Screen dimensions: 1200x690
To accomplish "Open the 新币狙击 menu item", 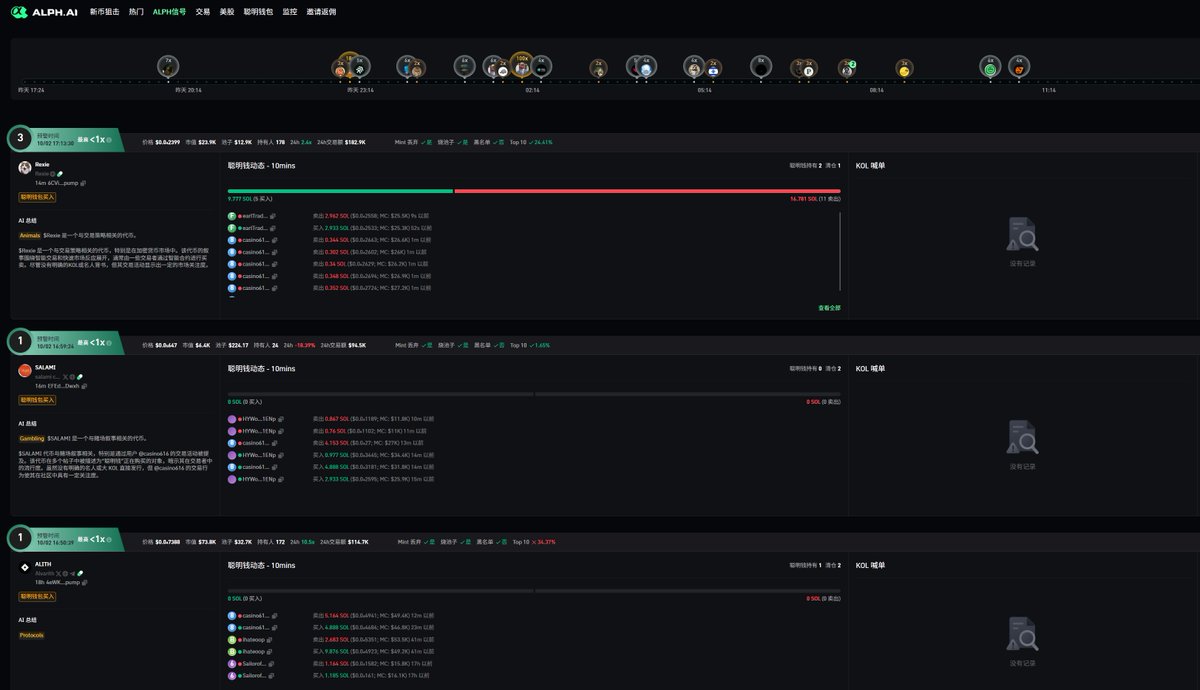I will click(104, 12).
